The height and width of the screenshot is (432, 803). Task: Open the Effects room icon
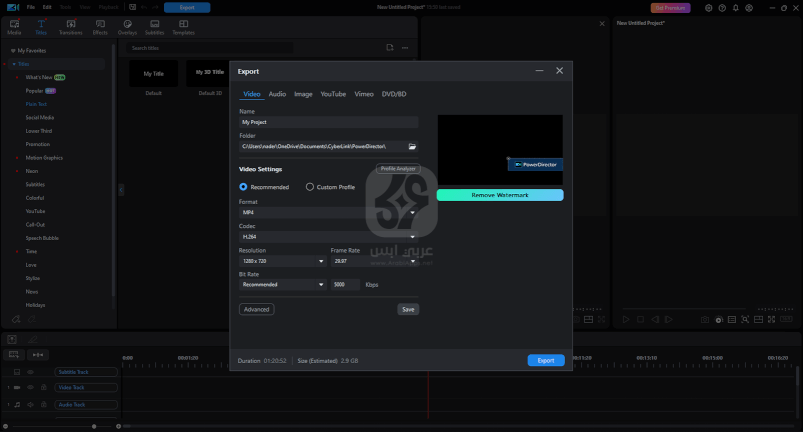coord(100,27)
